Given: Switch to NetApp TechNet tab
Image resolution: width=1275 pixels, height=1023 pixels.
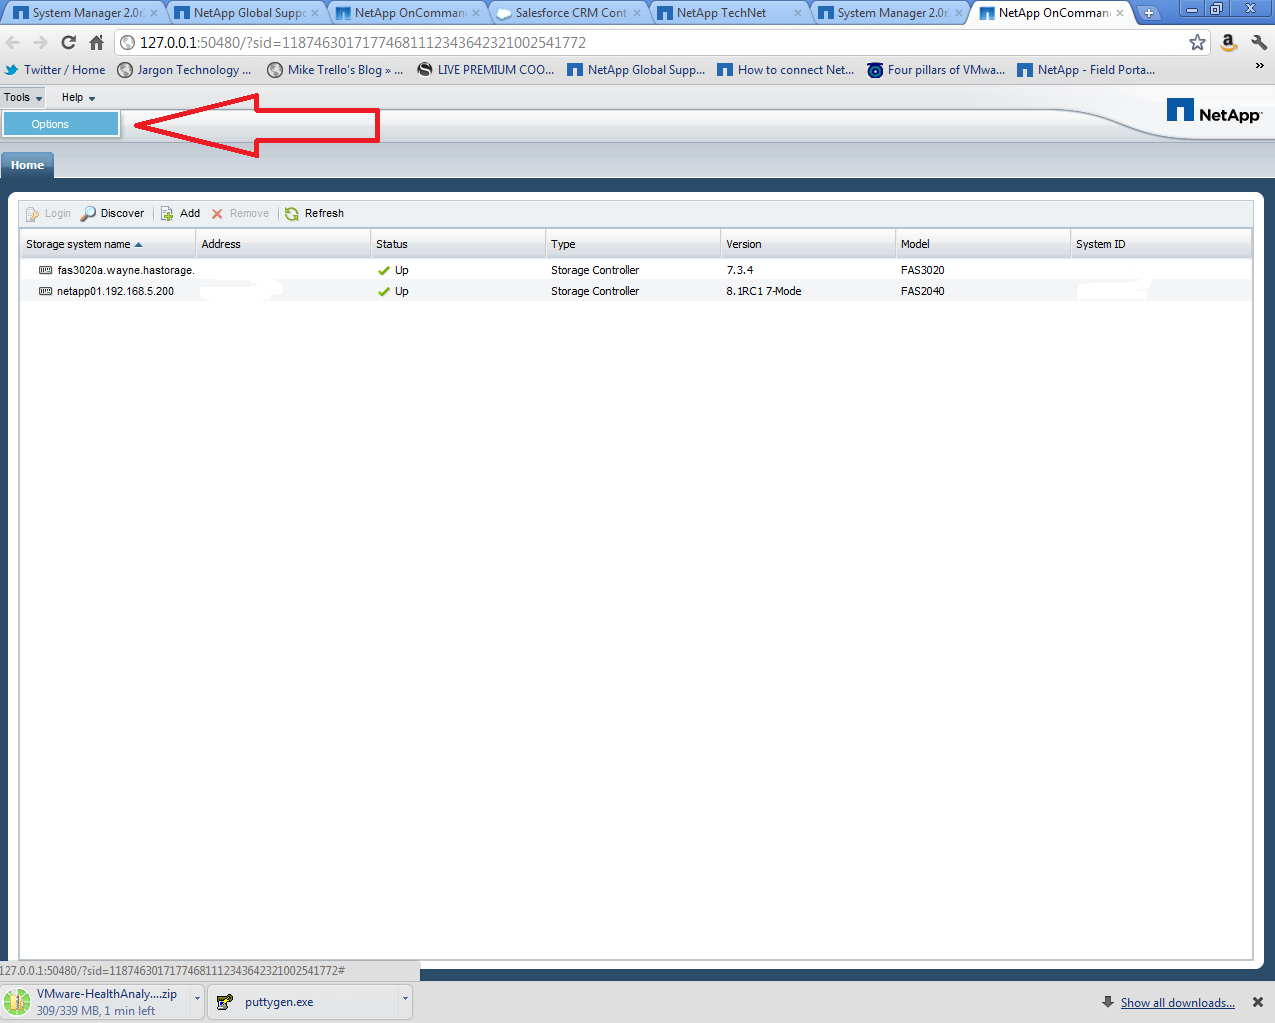Looking at the screenshot, I should pyautogui.click(x=730, y=13).
